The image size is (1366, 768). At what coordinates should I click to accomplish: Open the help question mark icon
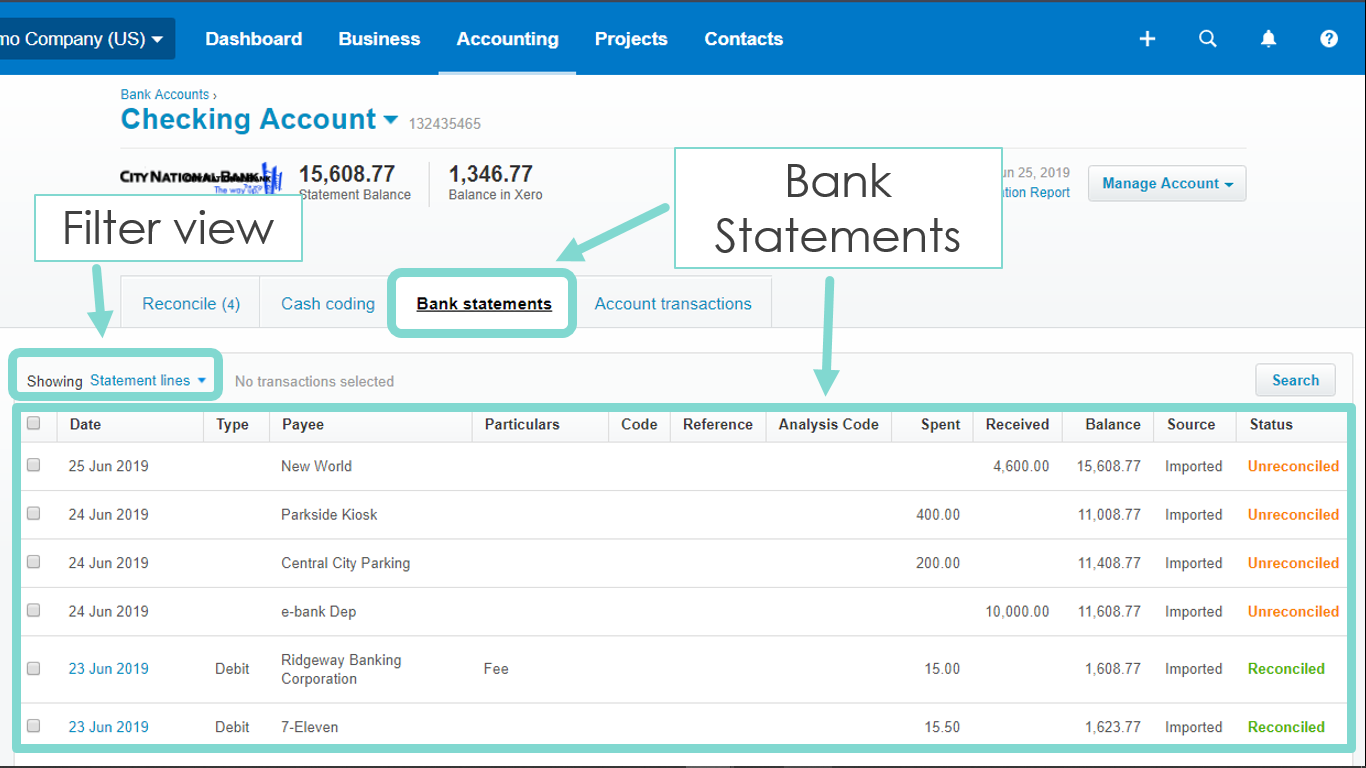1328,38
